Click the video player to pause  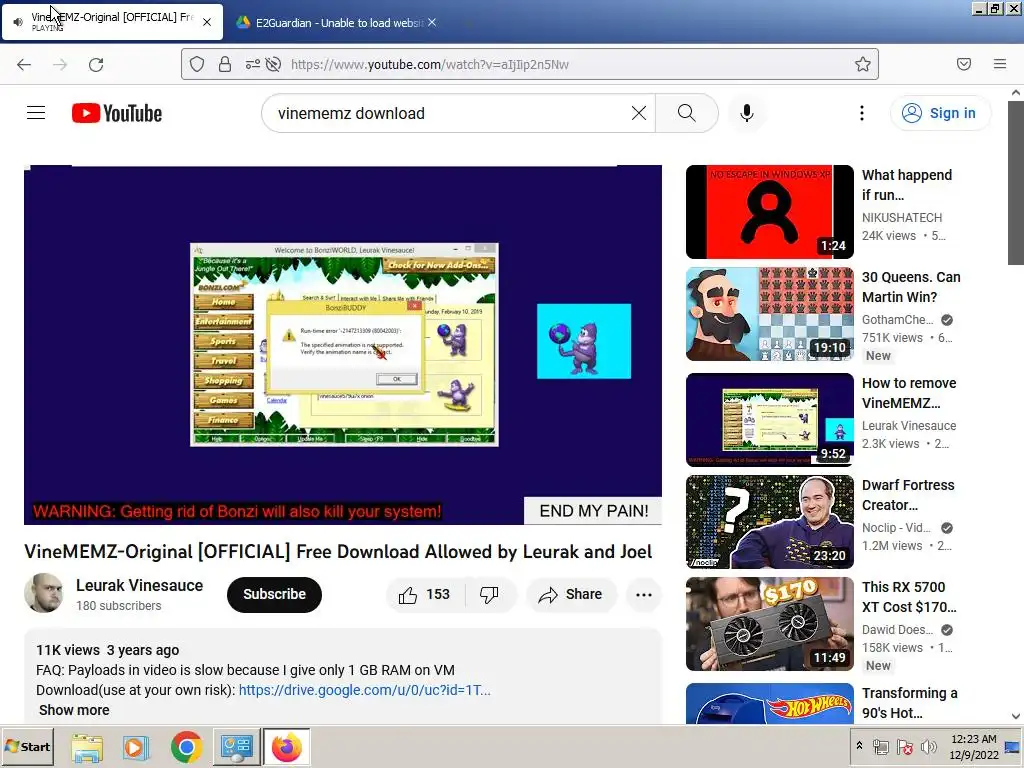tap(343, 345)
